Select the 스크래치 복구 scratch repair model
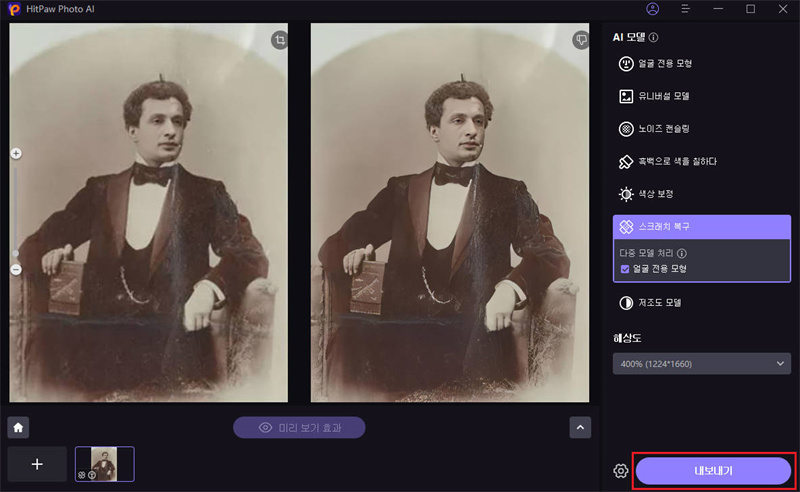The image size is (800, 492). pos(702,227)
